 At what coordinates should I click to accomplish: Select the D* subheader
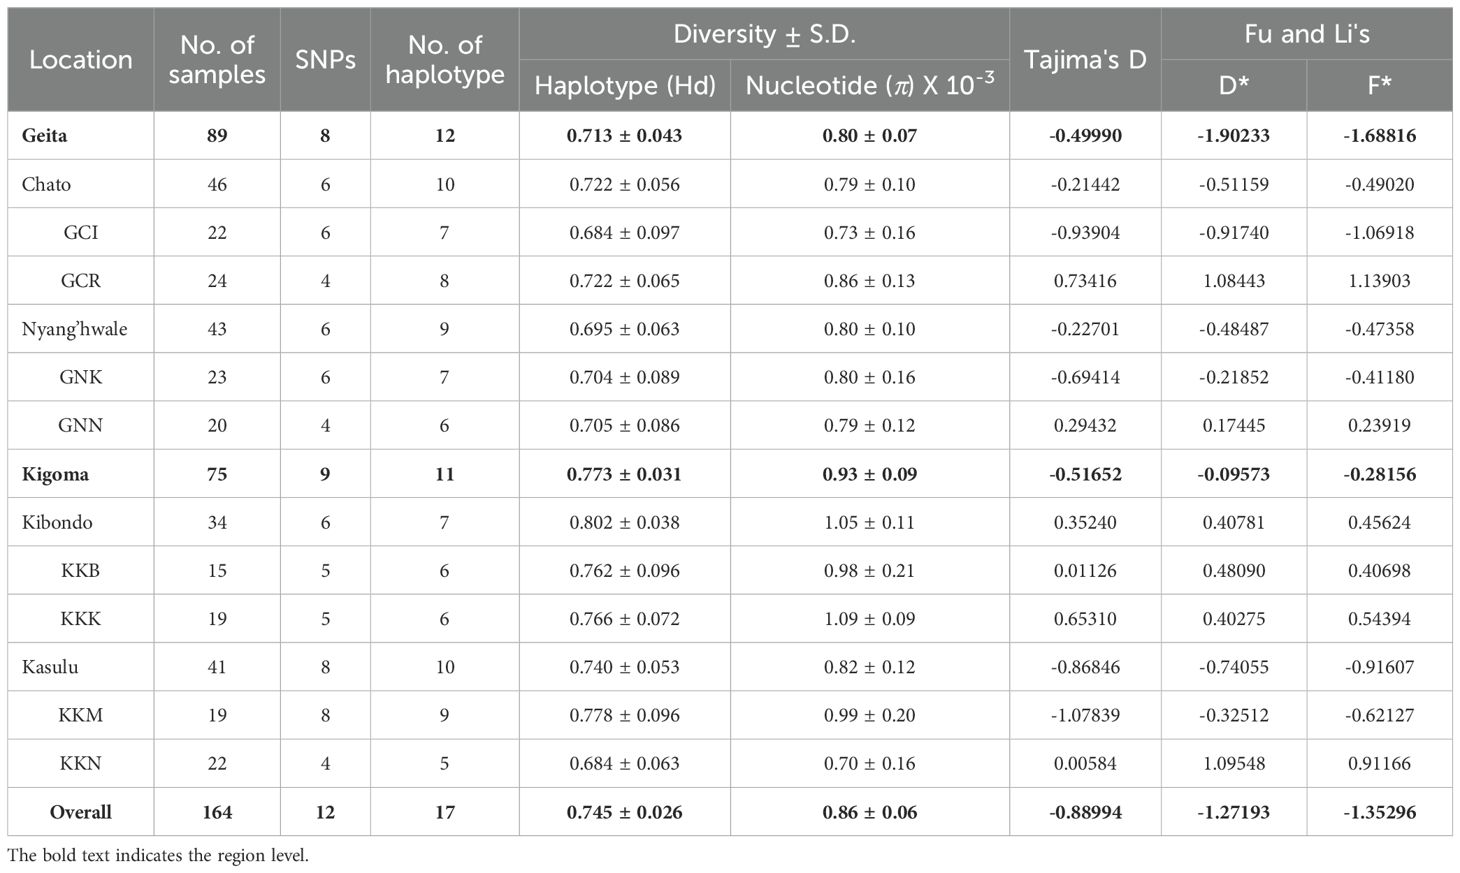1234,86
